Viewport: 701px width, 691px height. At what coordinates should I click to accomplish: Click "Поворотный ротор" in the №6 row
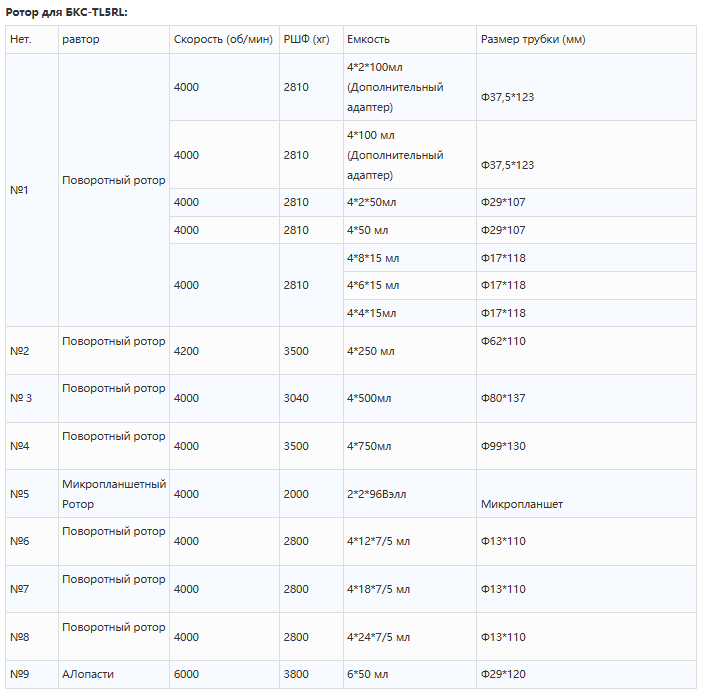[x=114, y=531]
